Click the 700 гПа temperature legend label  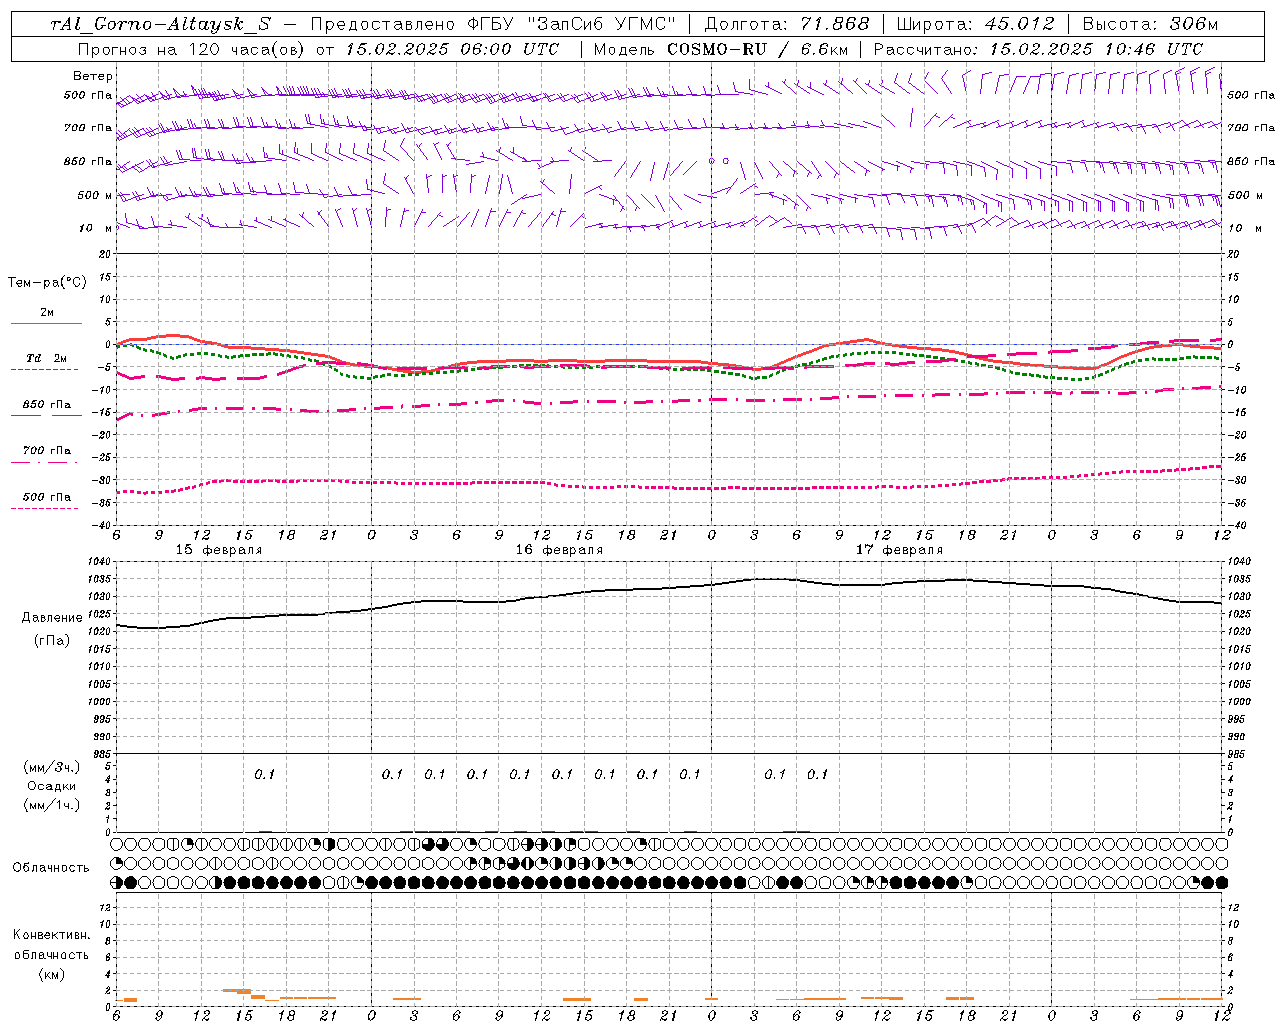(47, 450)
